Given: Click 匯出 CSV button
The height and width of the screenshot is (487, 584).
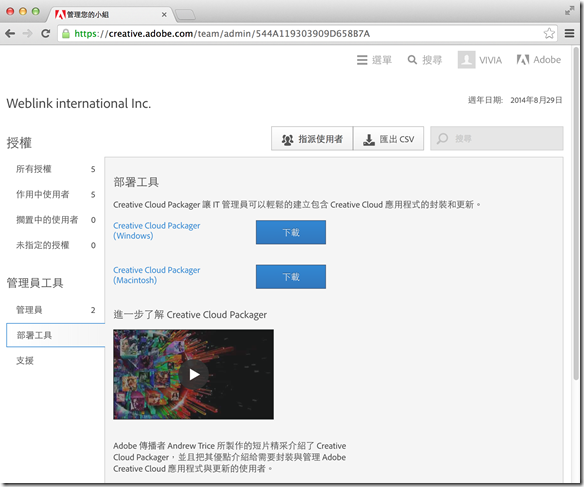Looking at the screenshot, I should pyautogui.click(x=388, y=139).
